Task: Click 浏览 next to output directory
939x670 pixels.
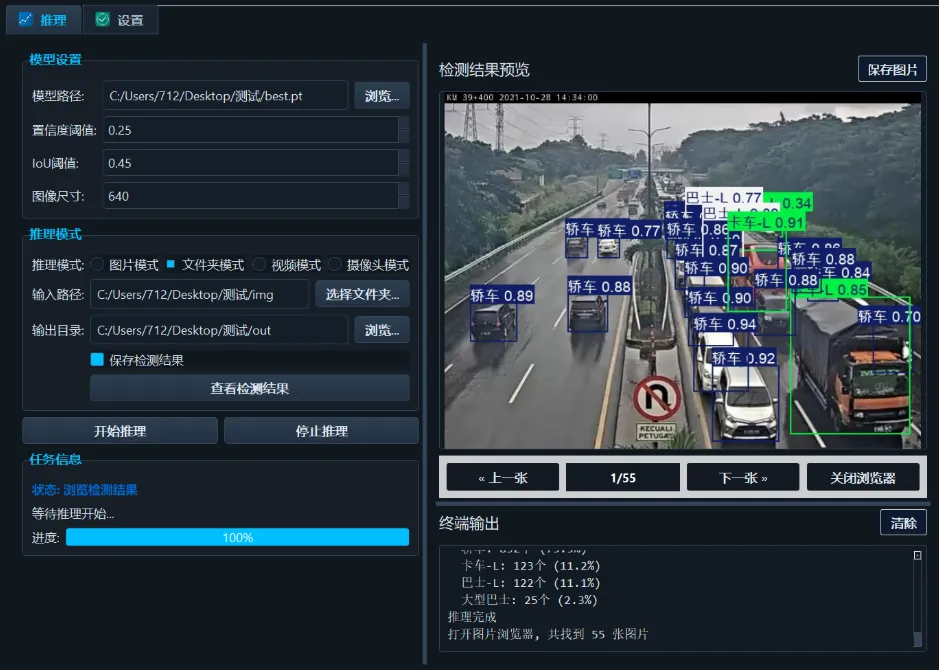Action: coord(381,329)
